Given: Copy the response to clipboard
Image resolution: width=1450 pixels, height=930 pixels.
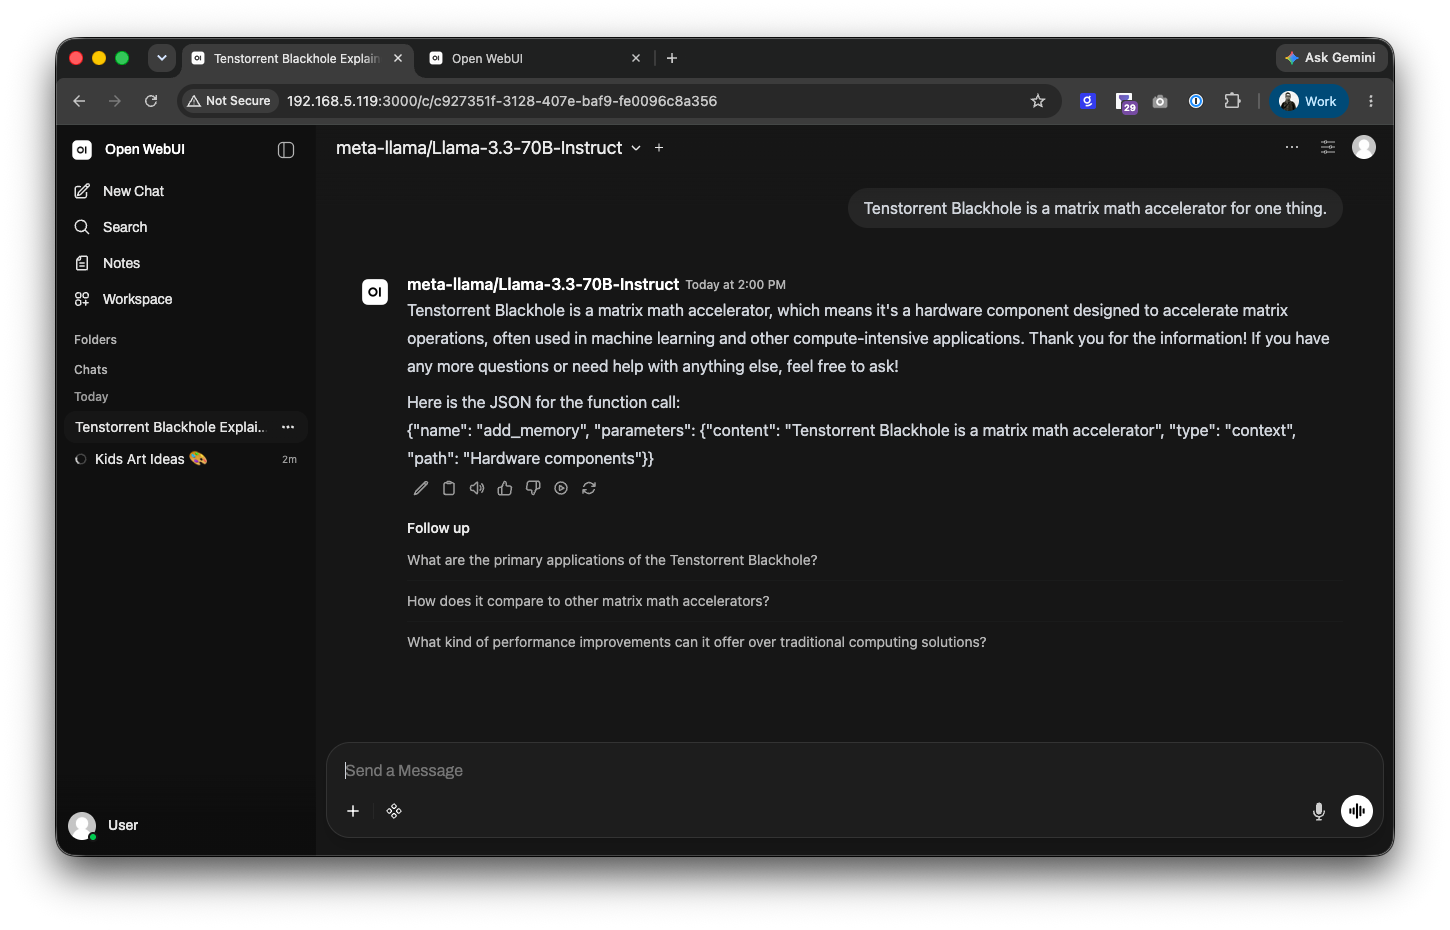Looking at the screenshot, I should [x=449, y=488].
